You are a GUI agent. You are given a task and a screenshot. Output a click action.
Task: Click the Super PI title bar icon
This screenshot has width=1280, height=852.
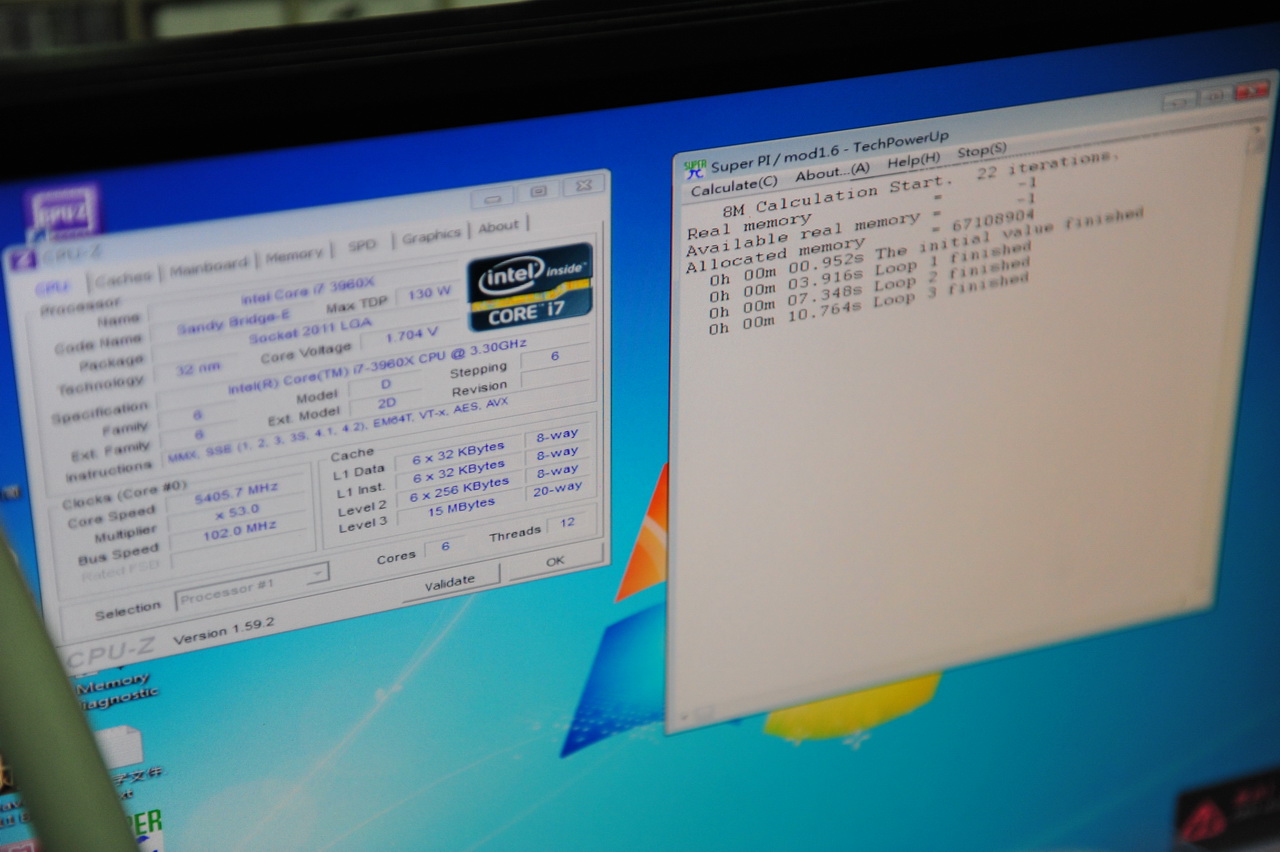(694, 169)
